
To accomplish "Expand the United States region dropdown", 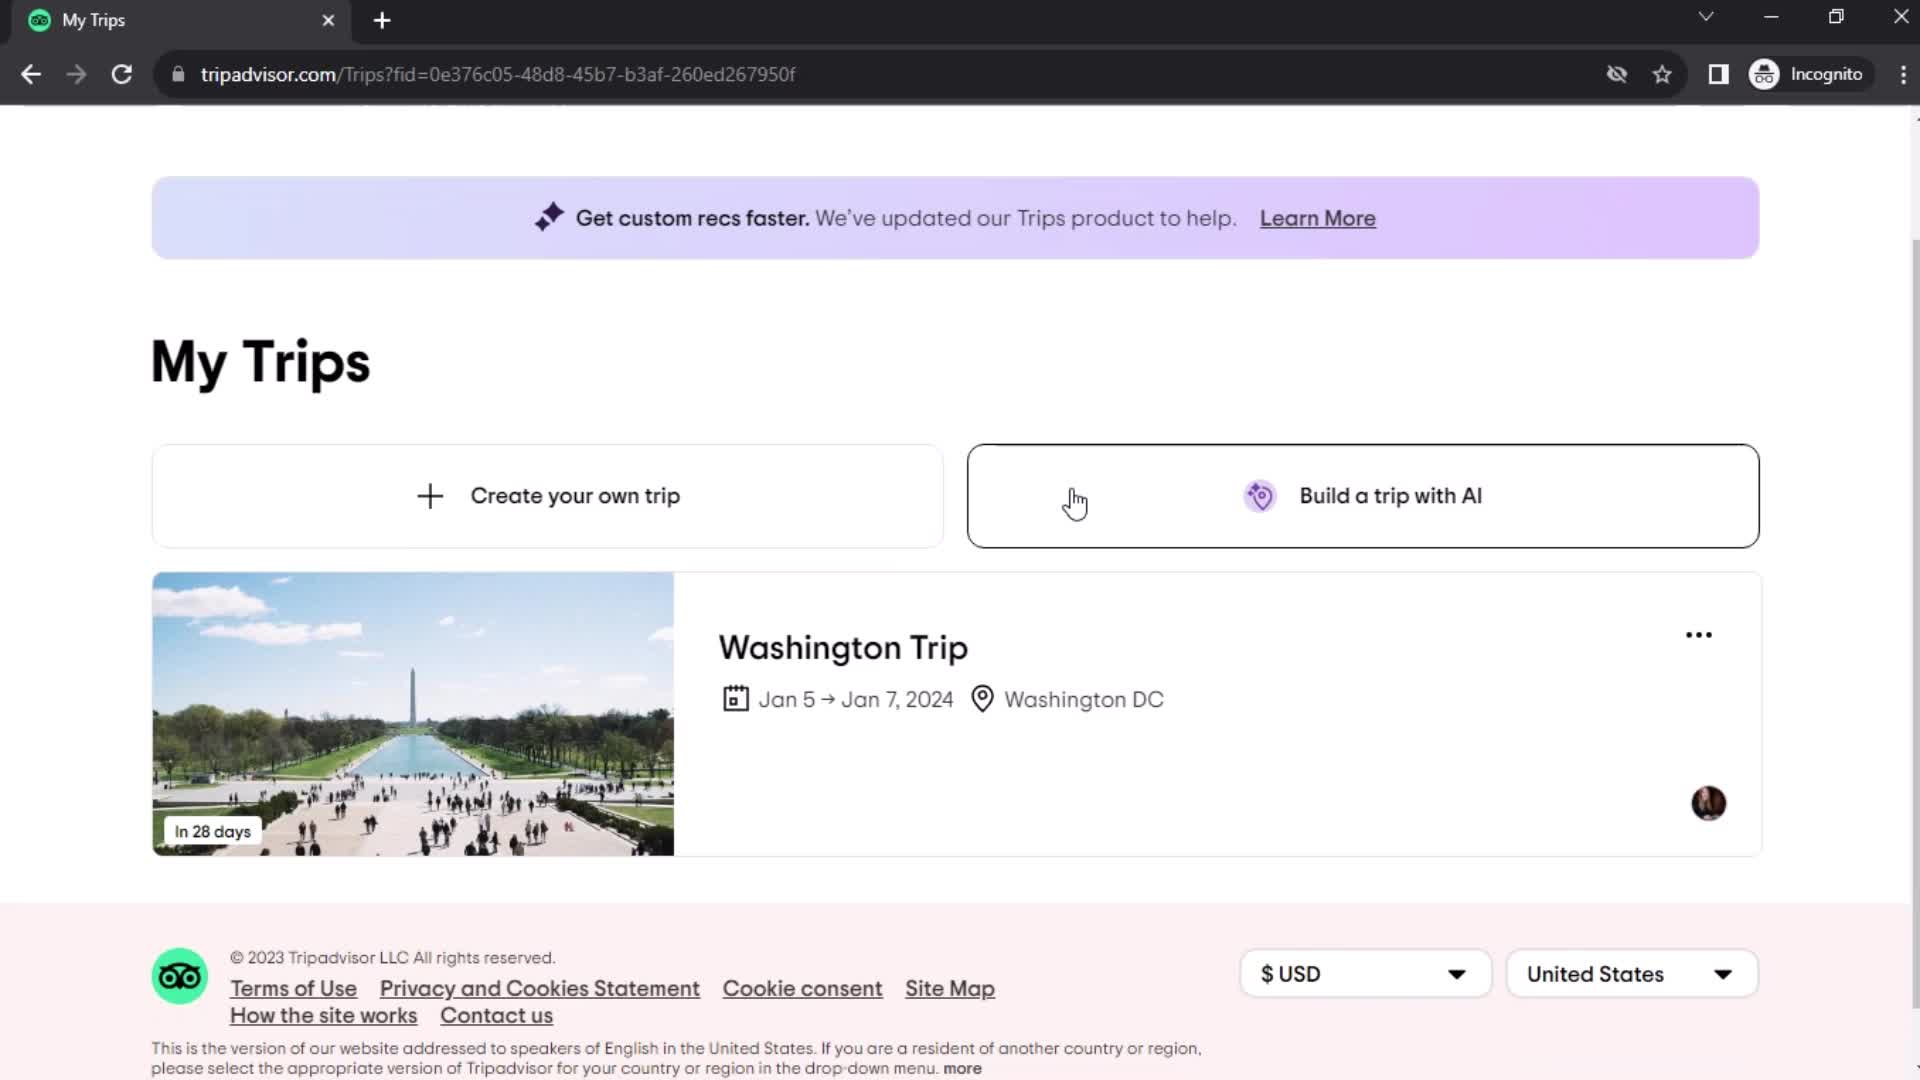I will pos(1631,973).
